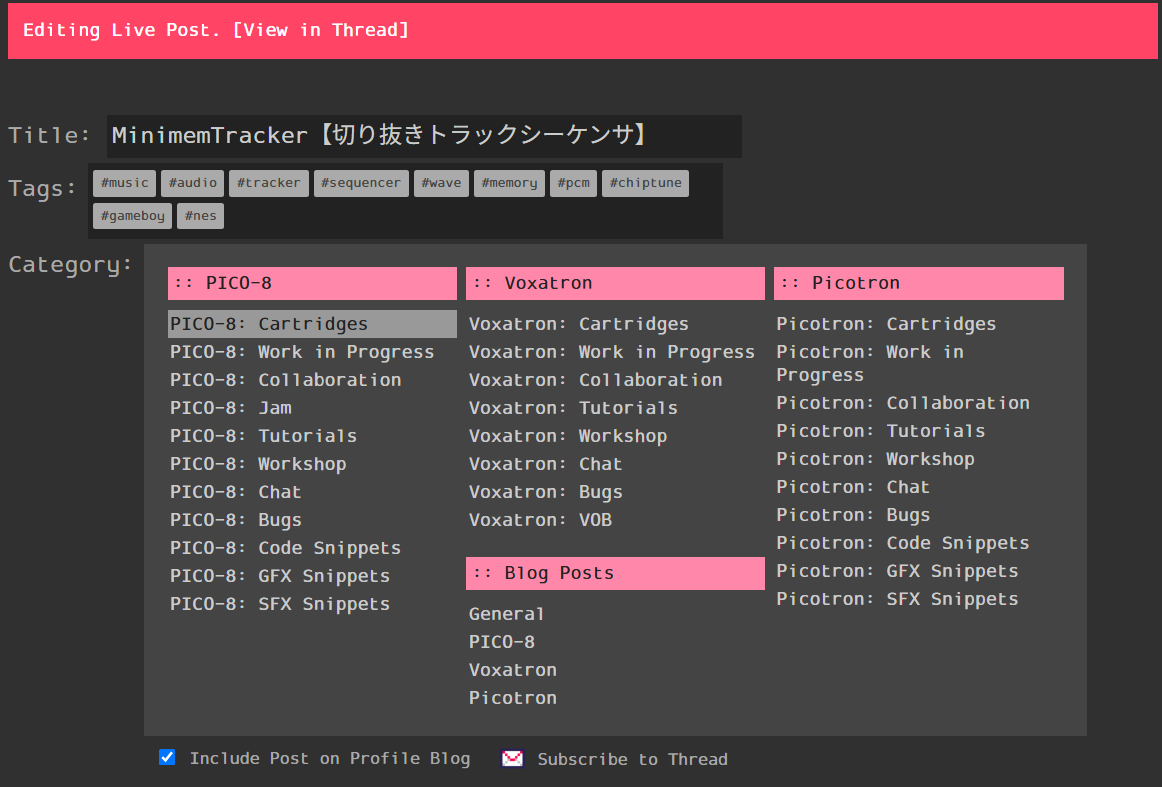Click inside the Tags field empty area

tap(474, 216)
